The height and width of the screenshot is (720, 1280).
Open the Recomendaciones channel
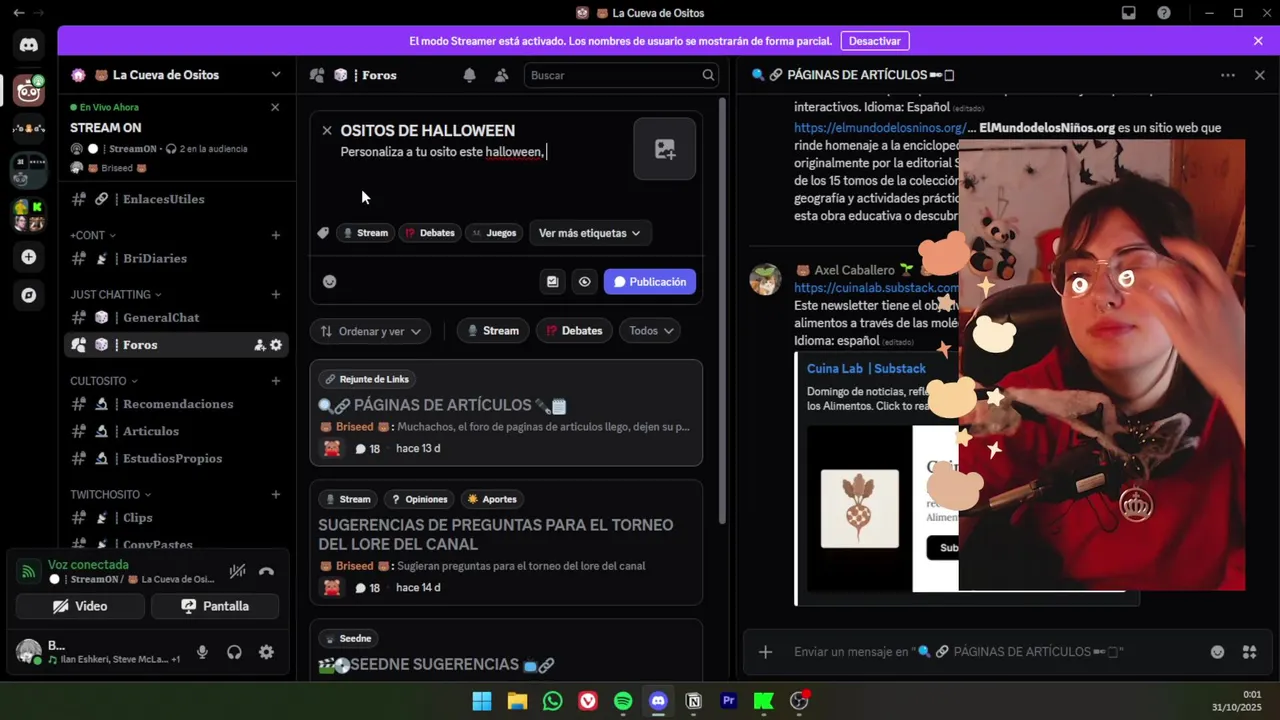click(176, 404)
